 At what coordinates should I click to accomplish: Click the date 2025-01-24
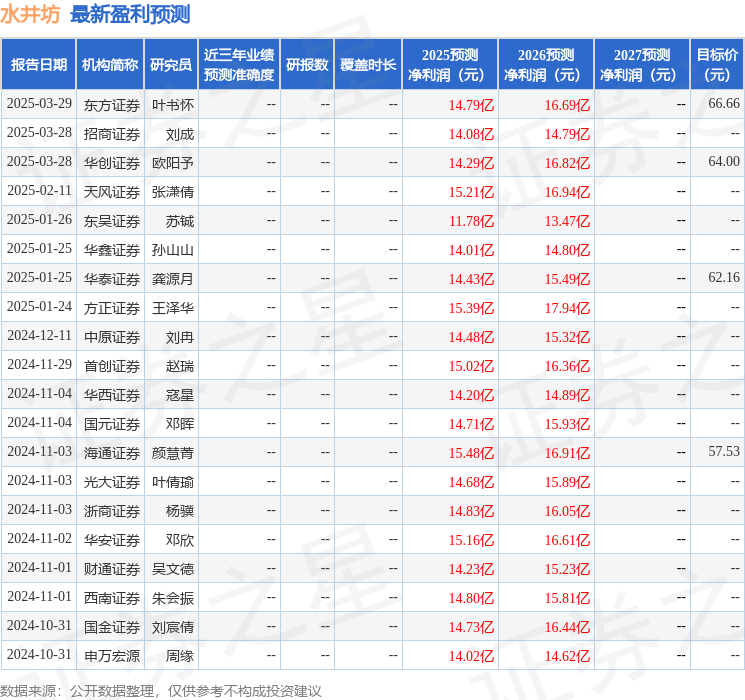coord(39,306)
